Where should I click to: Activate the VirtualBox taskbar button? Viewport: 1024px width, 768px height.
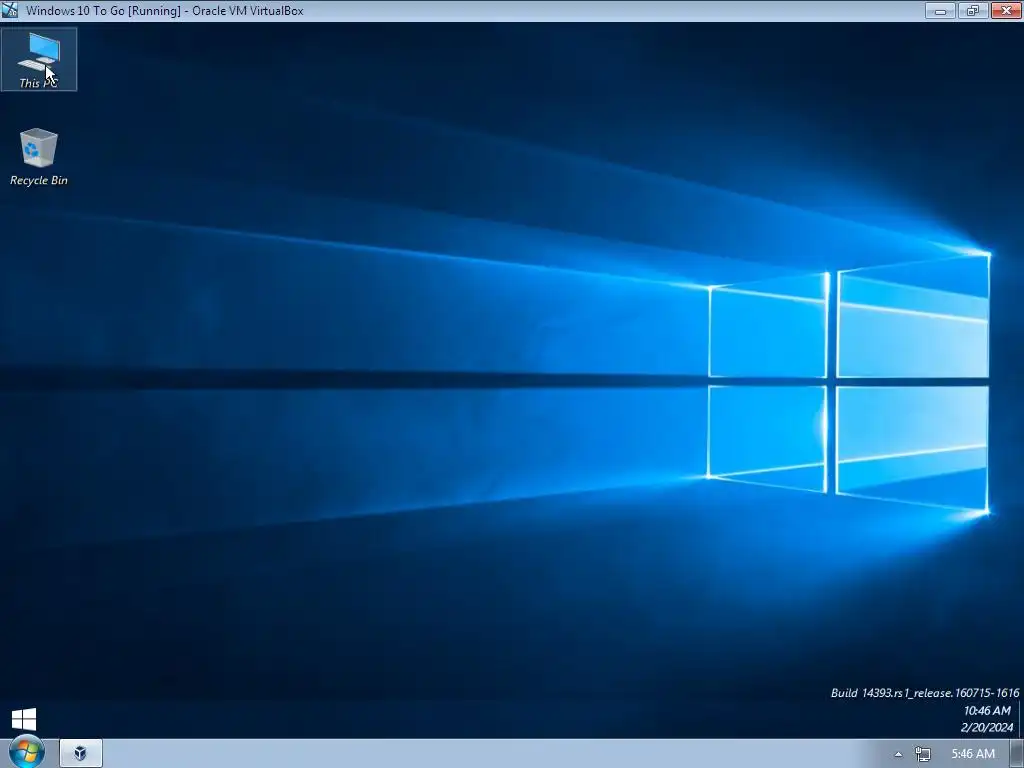click(x=81, y=754)
